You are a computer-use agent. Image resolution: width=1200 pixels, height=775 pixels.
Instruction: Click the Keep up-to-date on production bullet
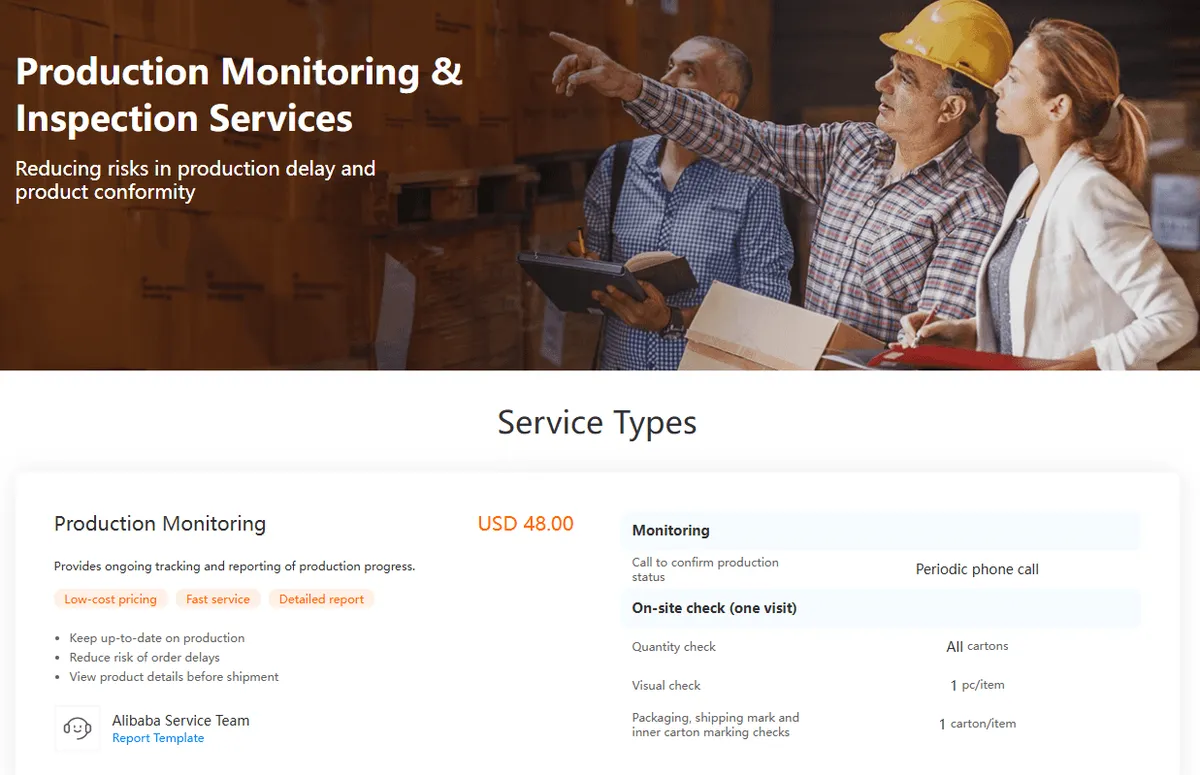(x=157, y=638)
